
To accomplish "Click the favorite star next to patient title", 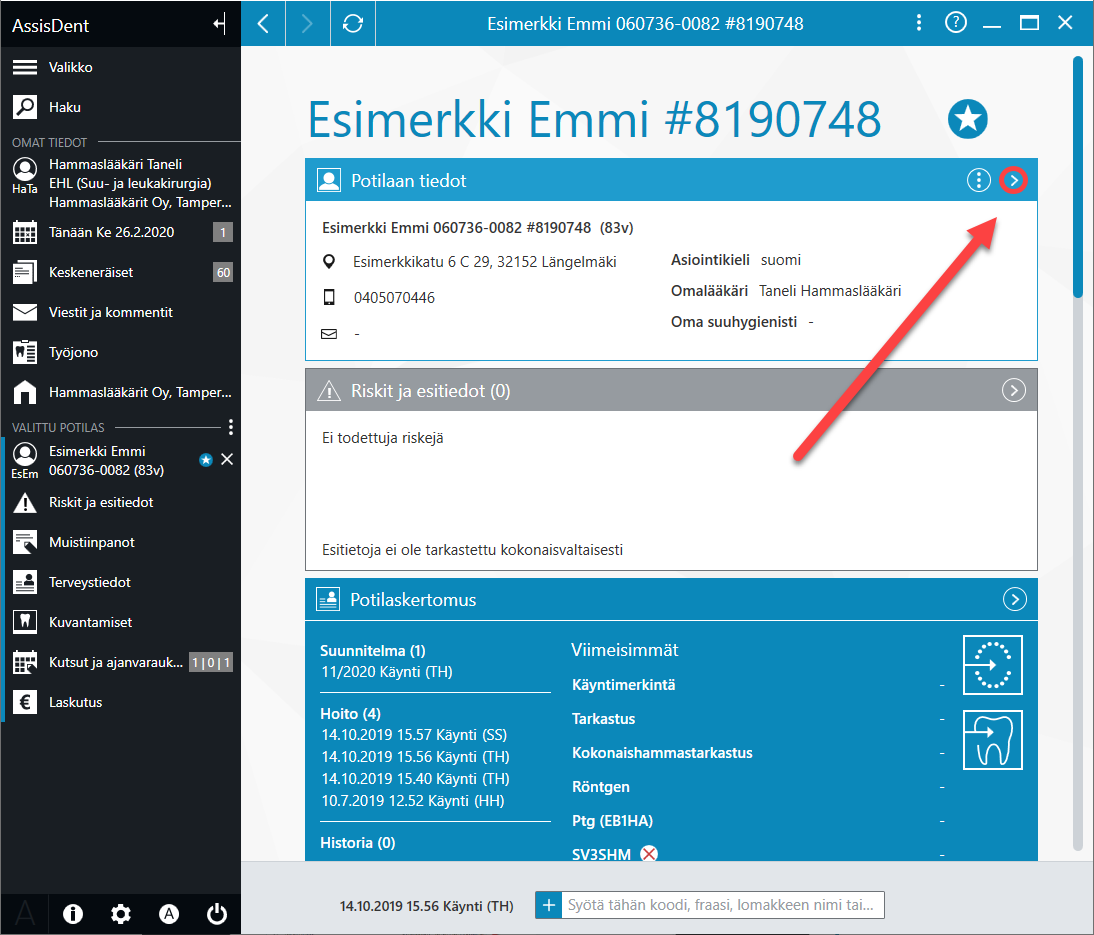I will 968,119.
